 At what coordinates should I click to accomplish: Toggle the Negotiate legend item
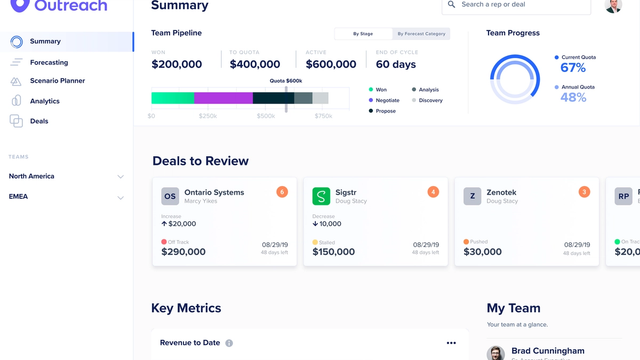[x=384, y=100]
